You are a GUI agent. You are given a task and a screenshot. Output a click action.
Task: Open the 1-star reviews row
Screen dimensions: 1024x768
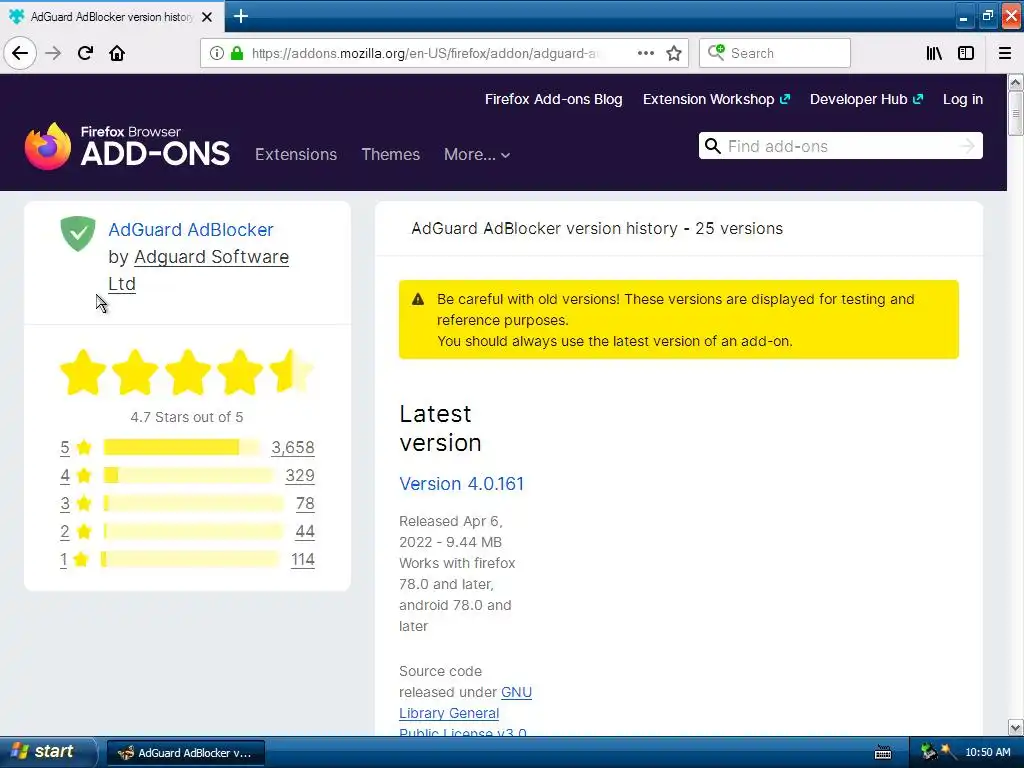tap(187, 560)
